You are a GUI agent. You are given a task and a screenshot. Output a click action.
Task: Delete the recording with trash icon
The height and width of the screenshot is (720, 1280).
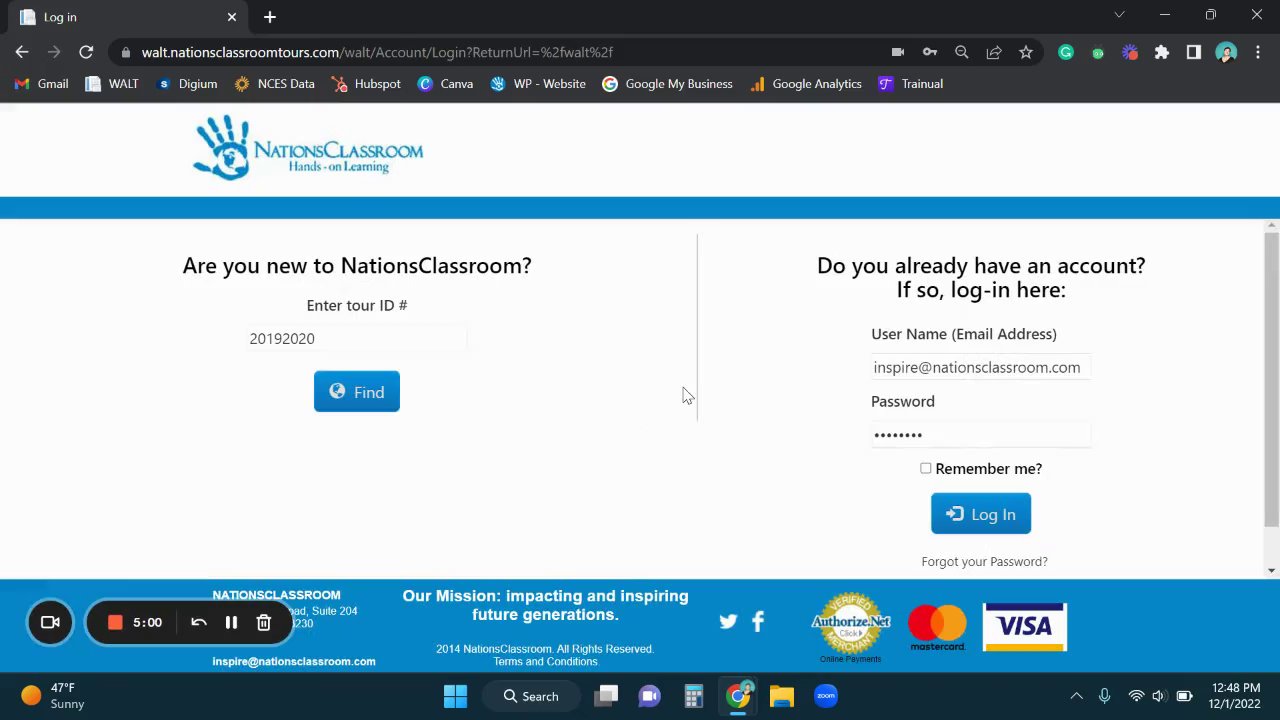click(264, 622)
